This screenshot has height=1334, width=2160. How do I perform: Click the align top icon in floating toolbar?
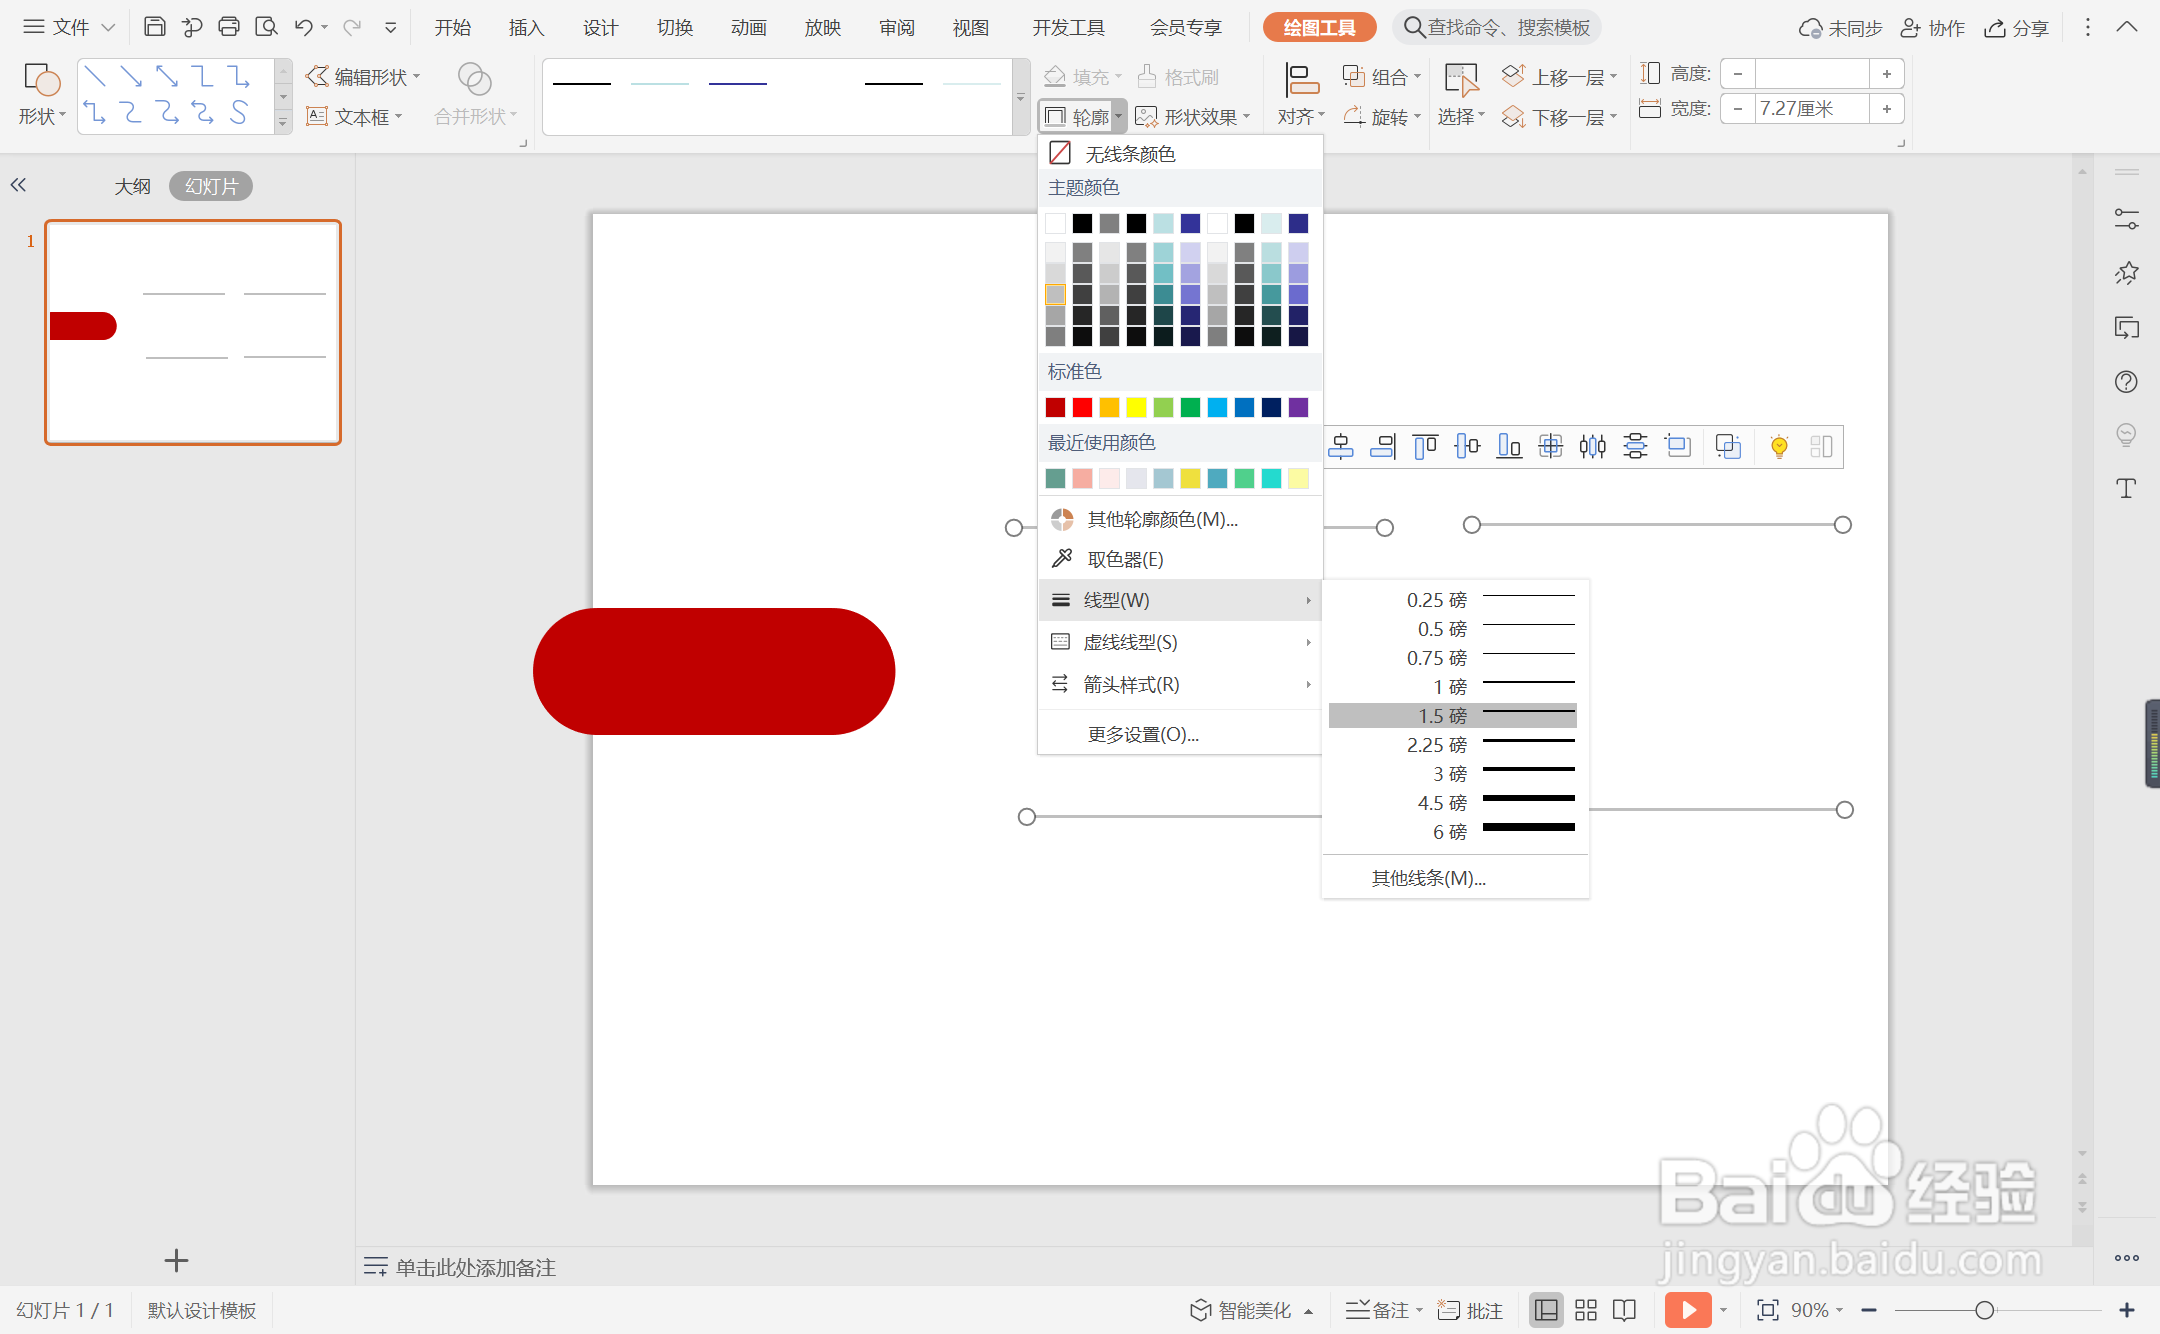(1425, 446)
